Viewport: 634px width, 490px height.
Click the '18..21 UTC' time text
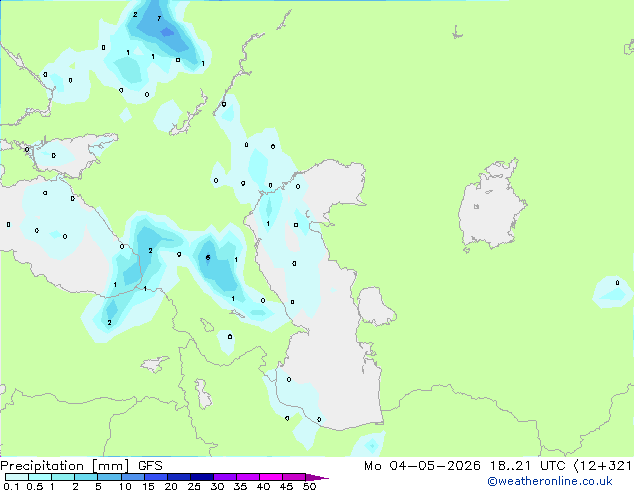tap(528, 466)
